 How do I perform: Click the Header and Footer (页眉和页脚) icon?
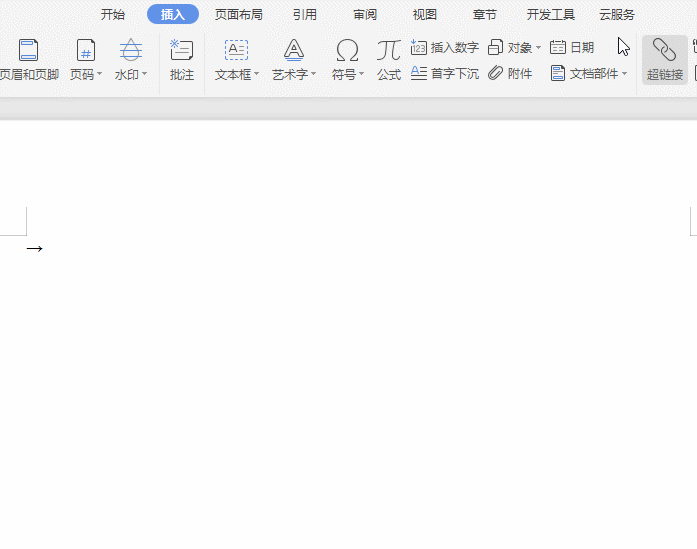28,51
